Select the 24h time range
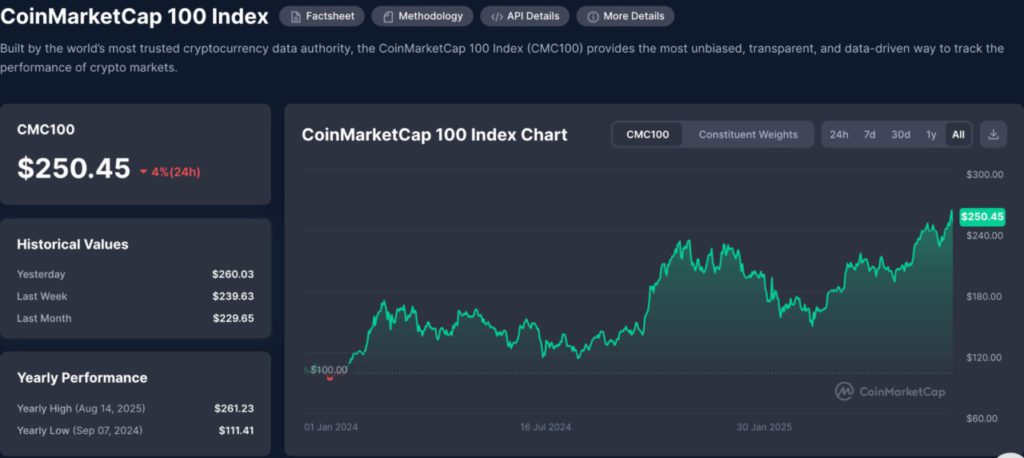 (x=839, y=134)
